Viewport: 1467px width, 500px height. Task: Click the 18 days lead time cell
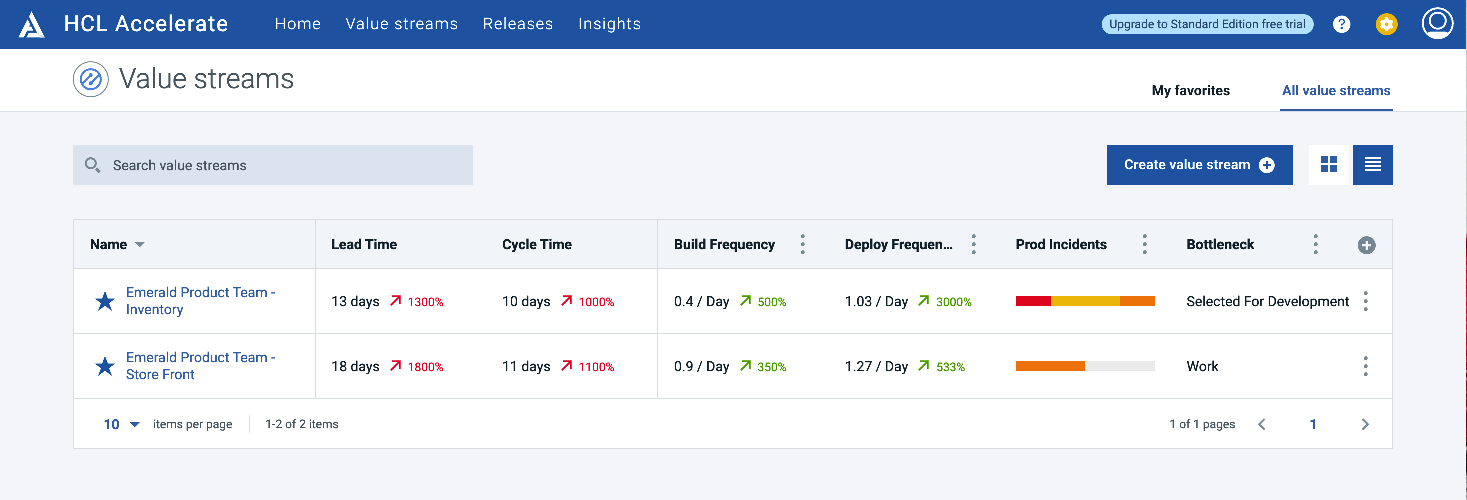355,366
